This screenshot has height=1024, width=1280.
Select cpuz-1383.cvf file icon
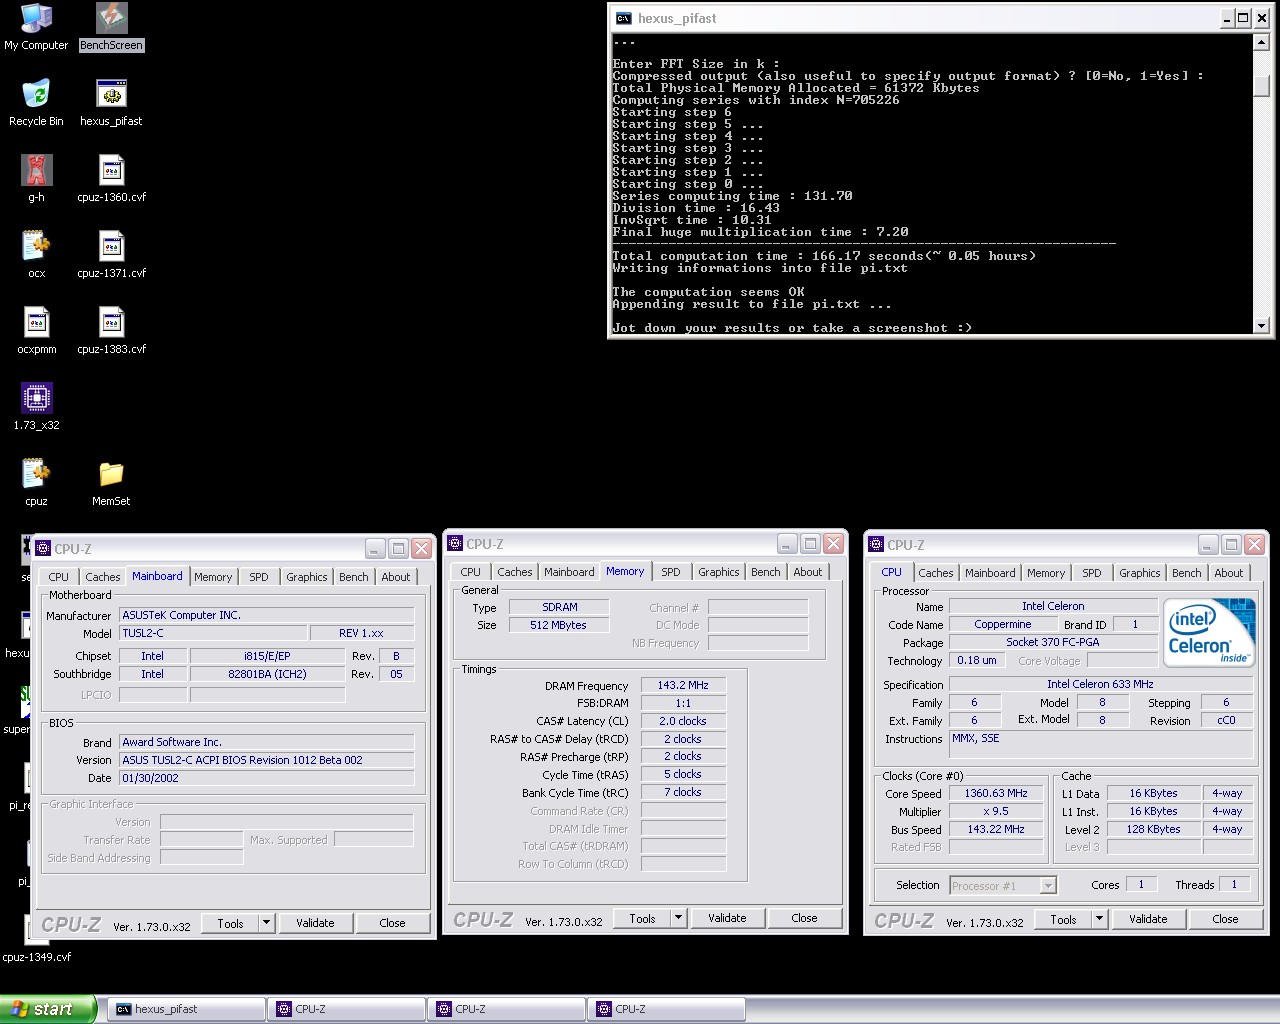pyautogui.click(x=111, y=331)
